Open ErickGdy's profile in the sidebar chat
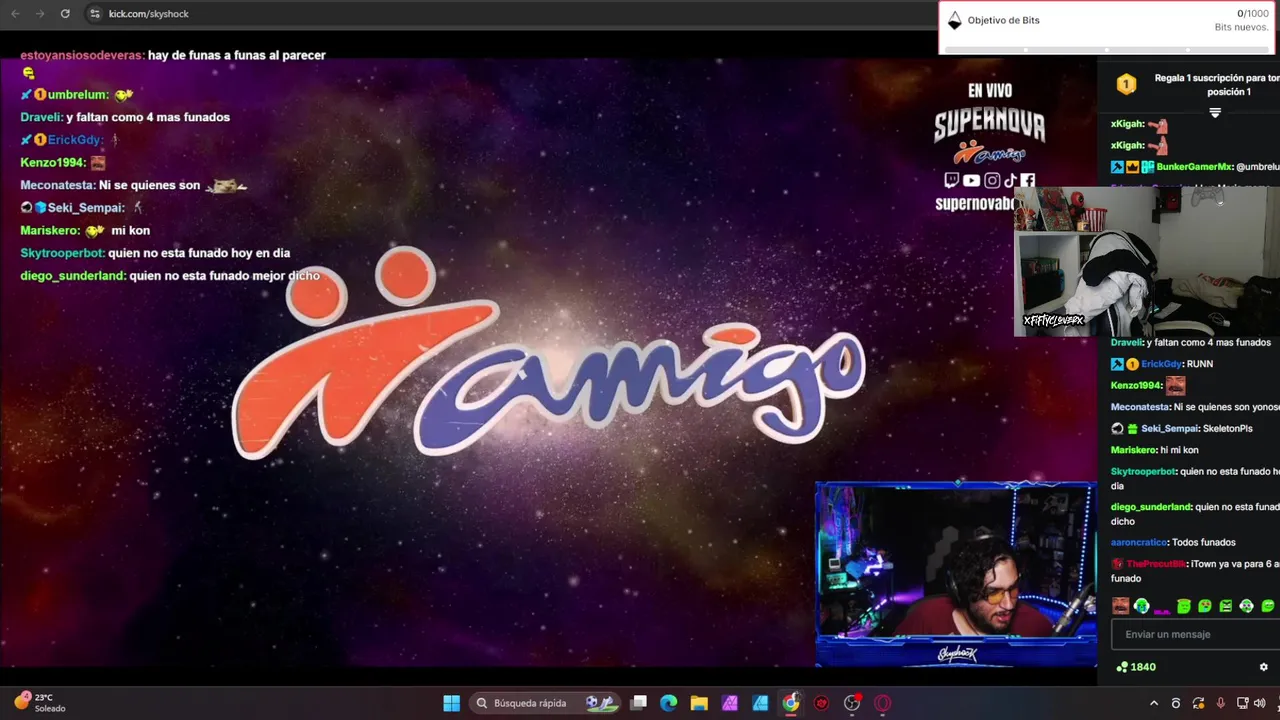 (x=1161, y=364)
